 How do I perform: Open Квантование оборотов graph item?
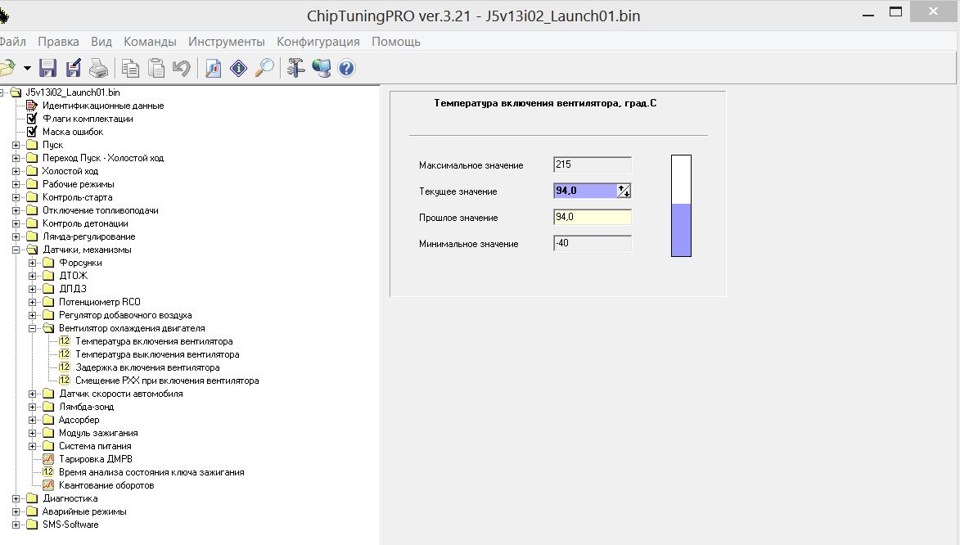(106, 486)
